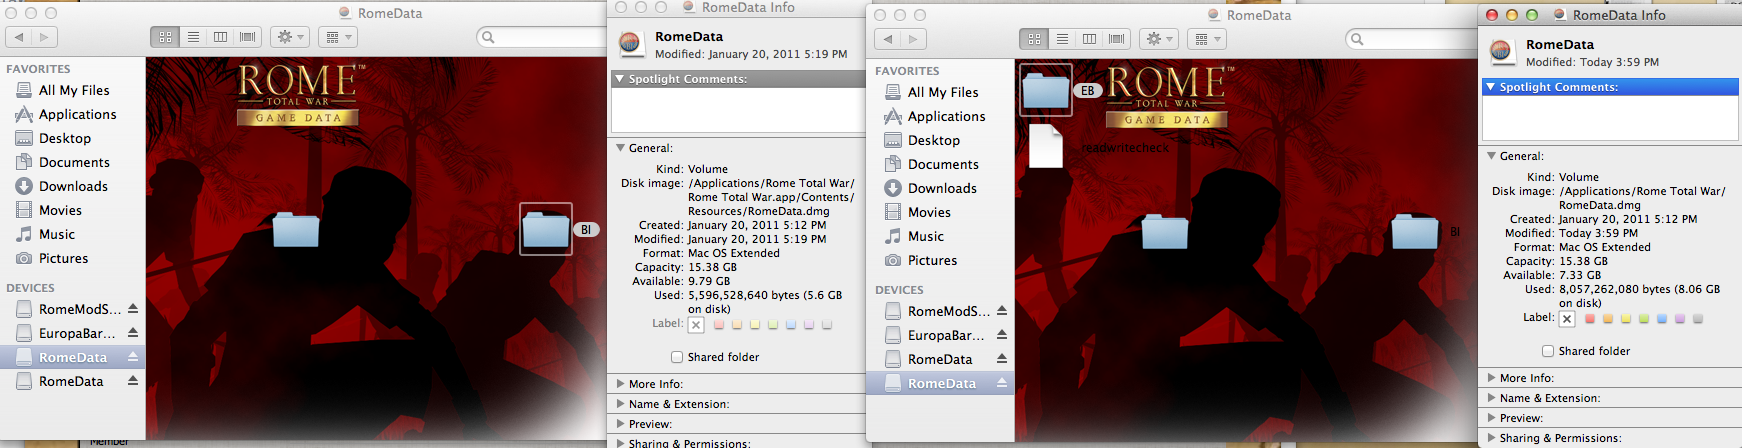Eject unhighlighted RomeData volume in left Finder sidebar
Image resolution: width=1742 pixels, height=448 pixels.
point(133,381)
